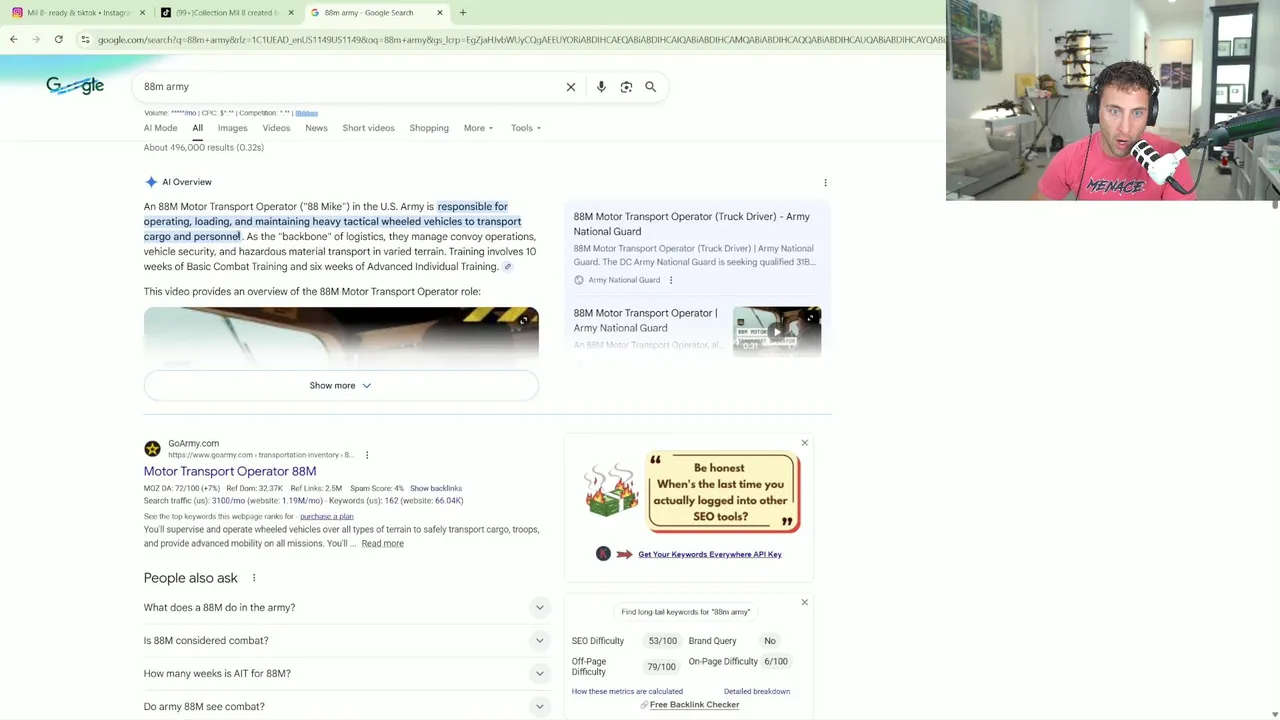
Task: Click the National Guard video thumbnail
Action: [777, 331]
